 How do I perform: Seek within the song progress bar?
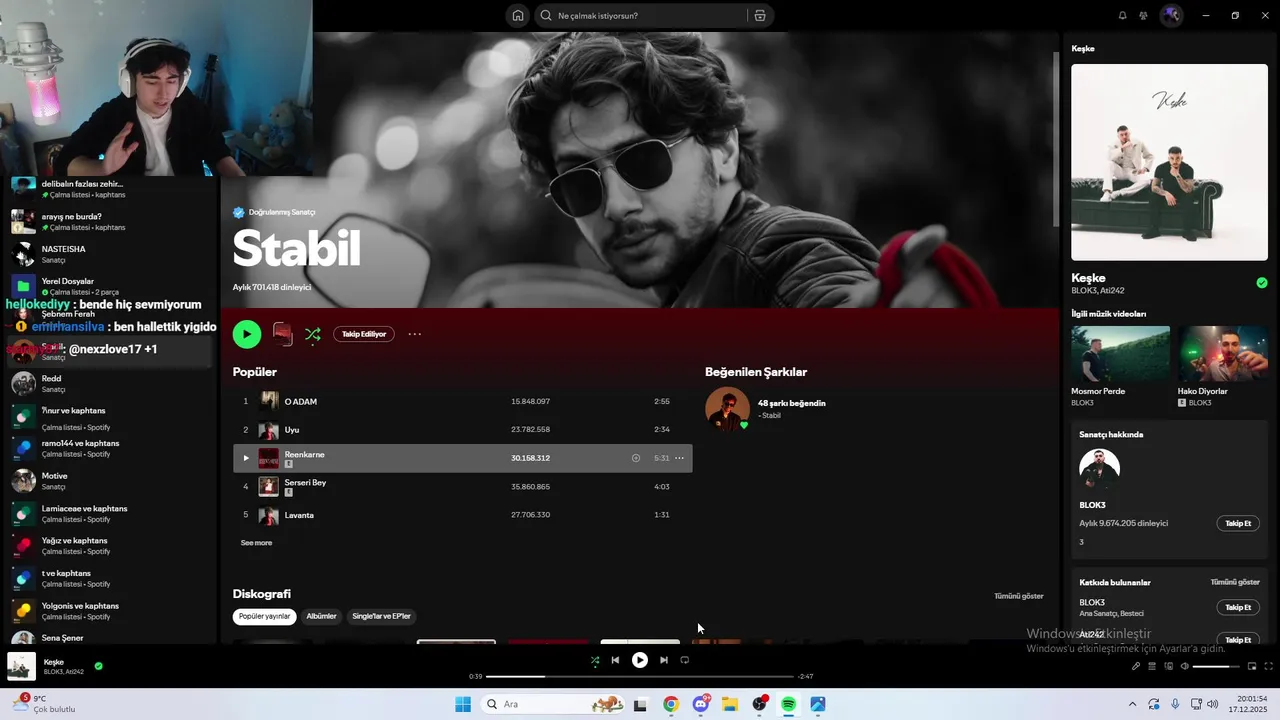639,677
